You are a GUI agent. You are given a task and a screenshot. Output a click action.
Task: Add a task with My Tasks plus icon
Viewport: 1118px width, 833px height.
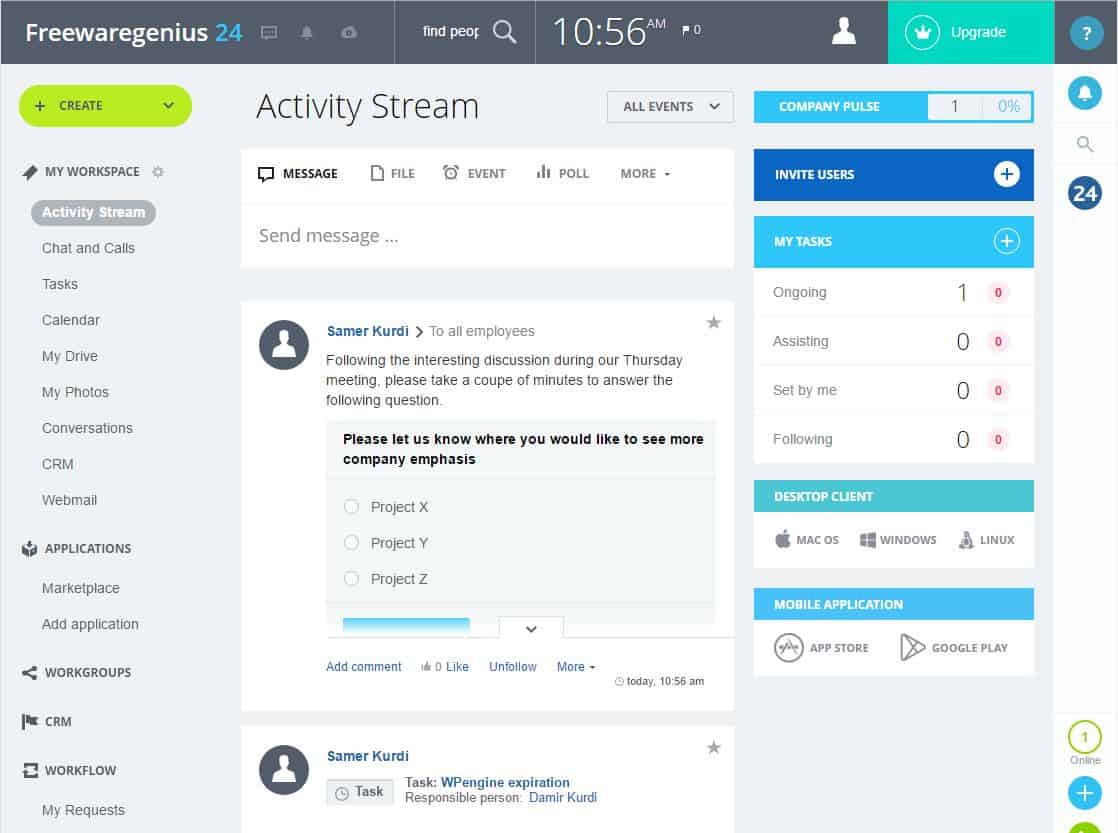(x=1006, y=241)
